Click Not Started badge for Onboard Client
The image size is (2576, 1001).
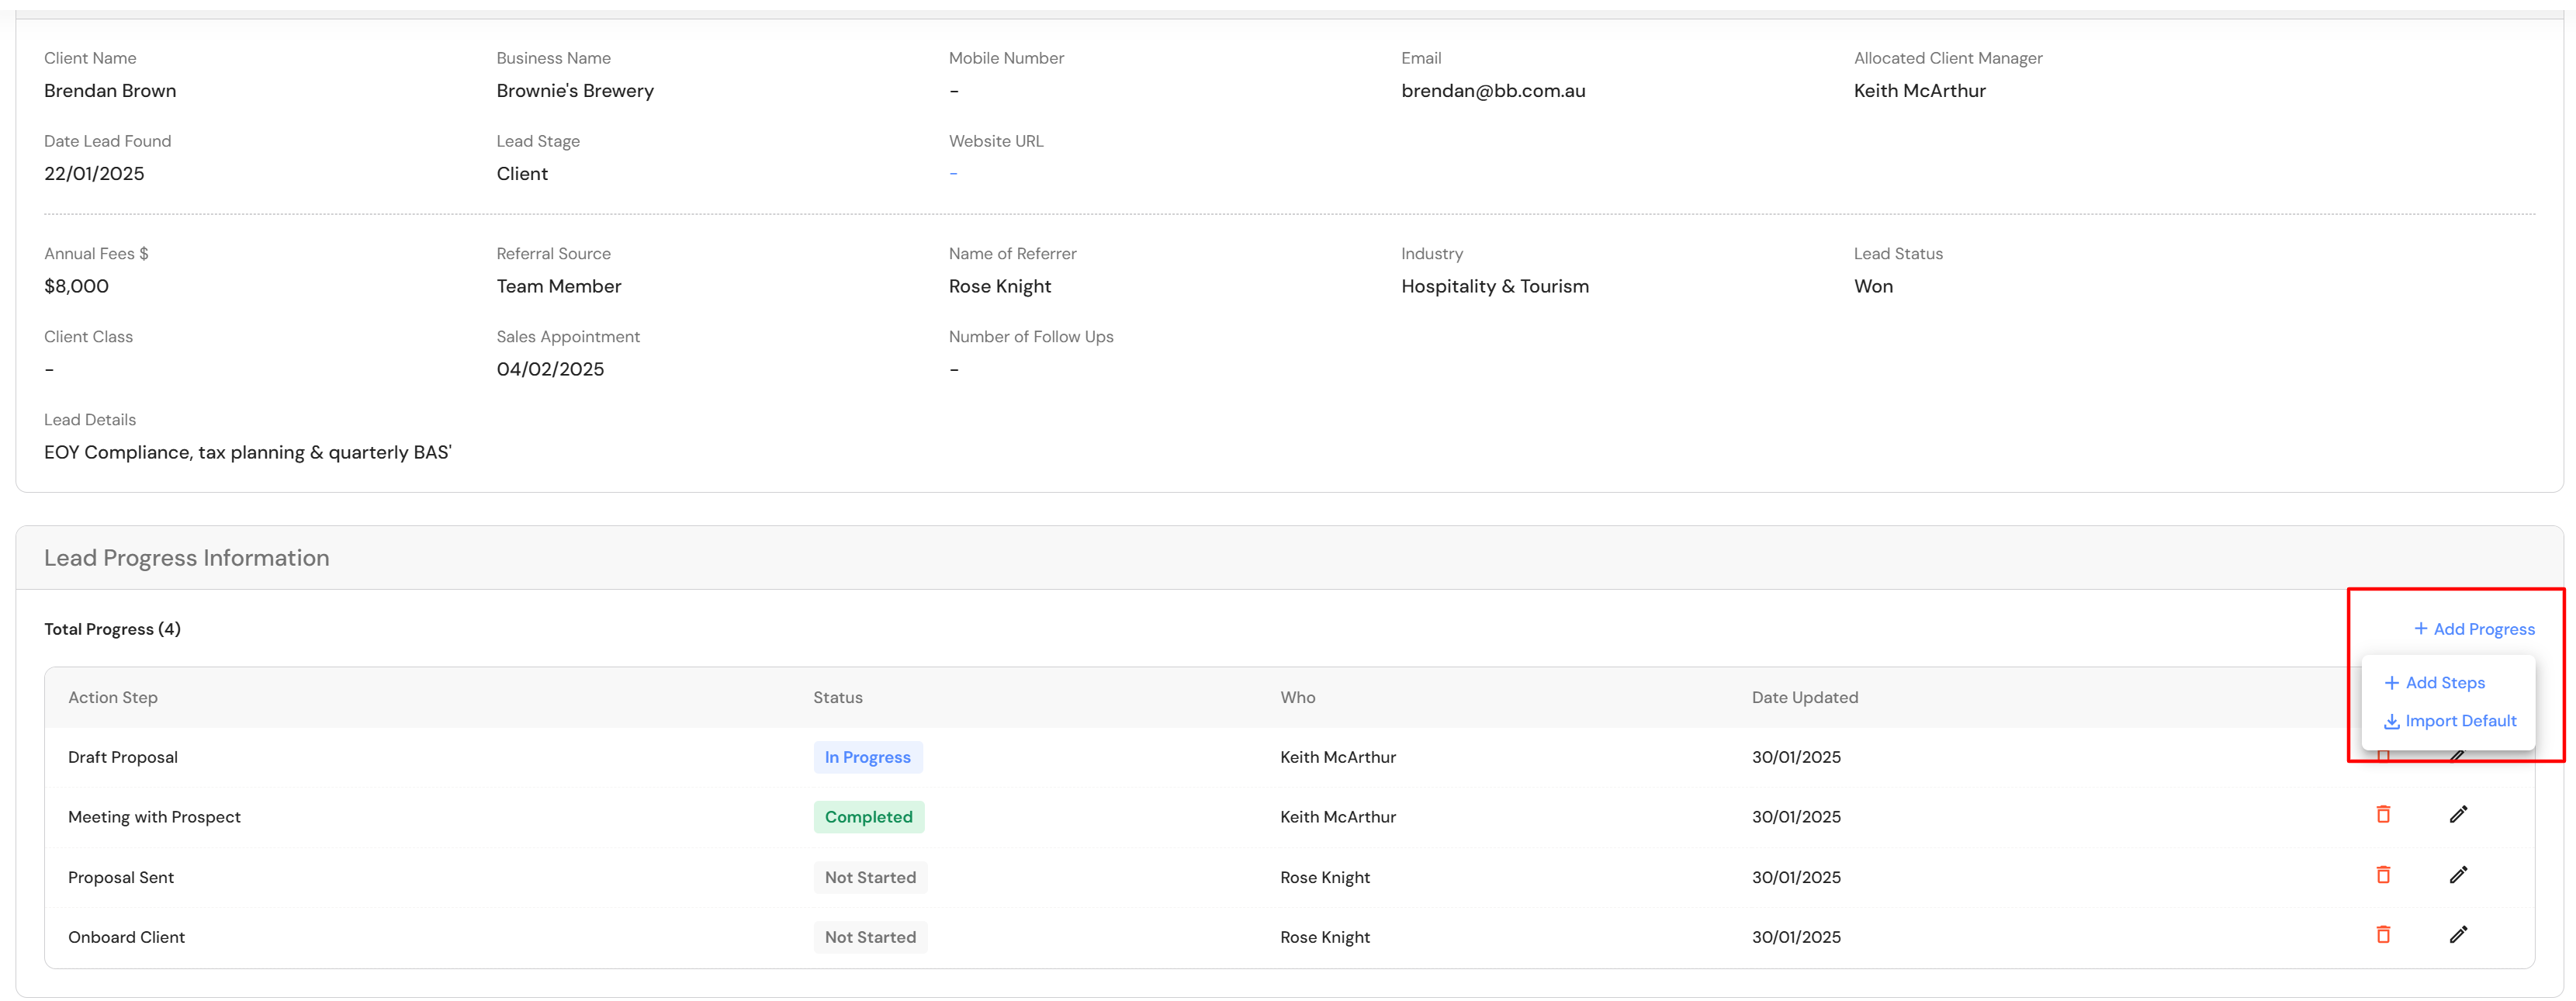(x=870, y=937)
